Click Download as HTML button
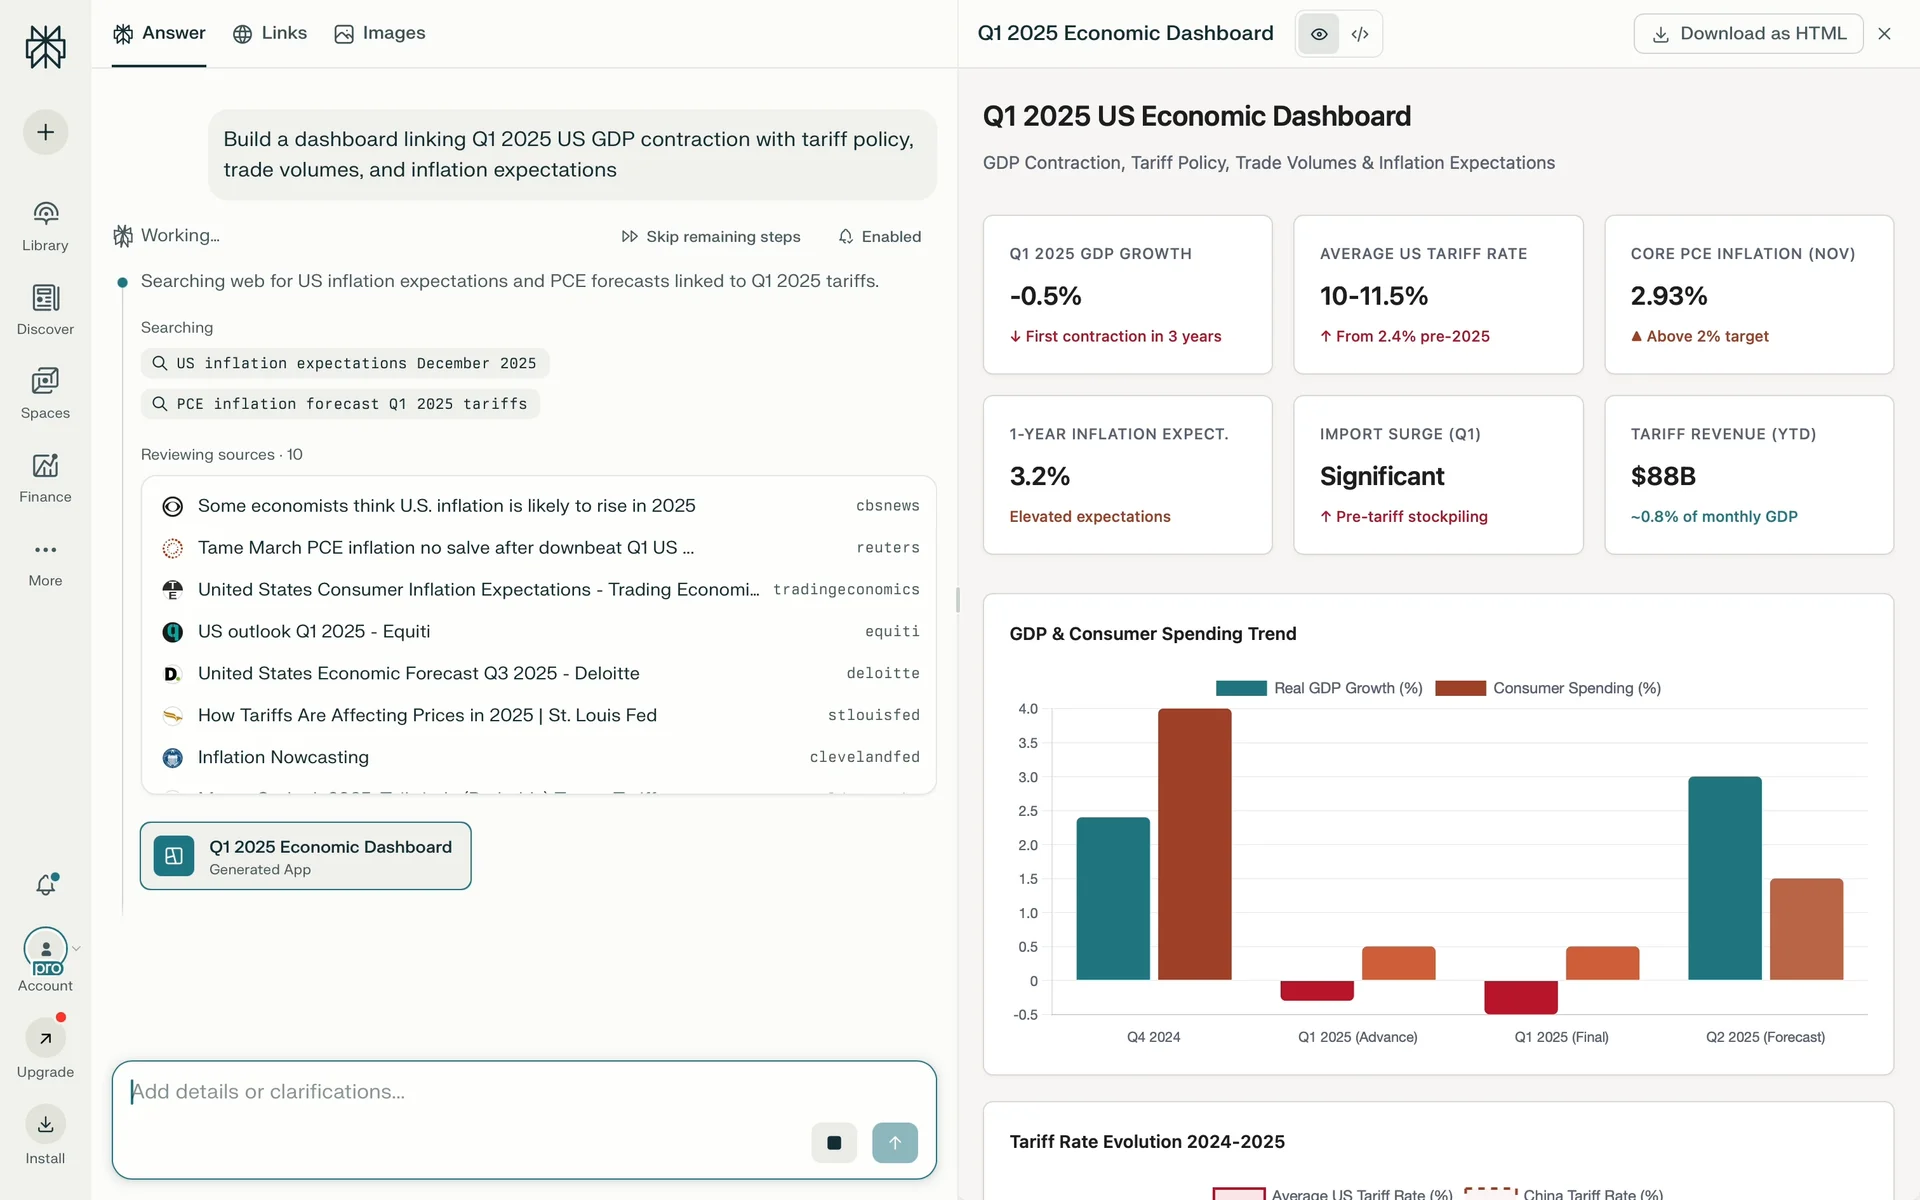Screen dimensions: 1920x1200 coord(1748,34)
